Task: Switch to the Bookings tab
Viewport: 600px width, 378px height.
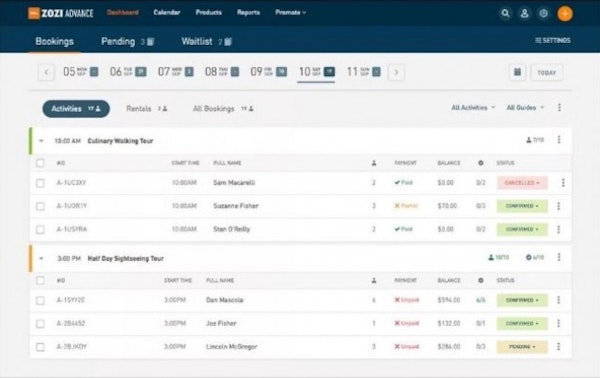Action: click(54, 41)
